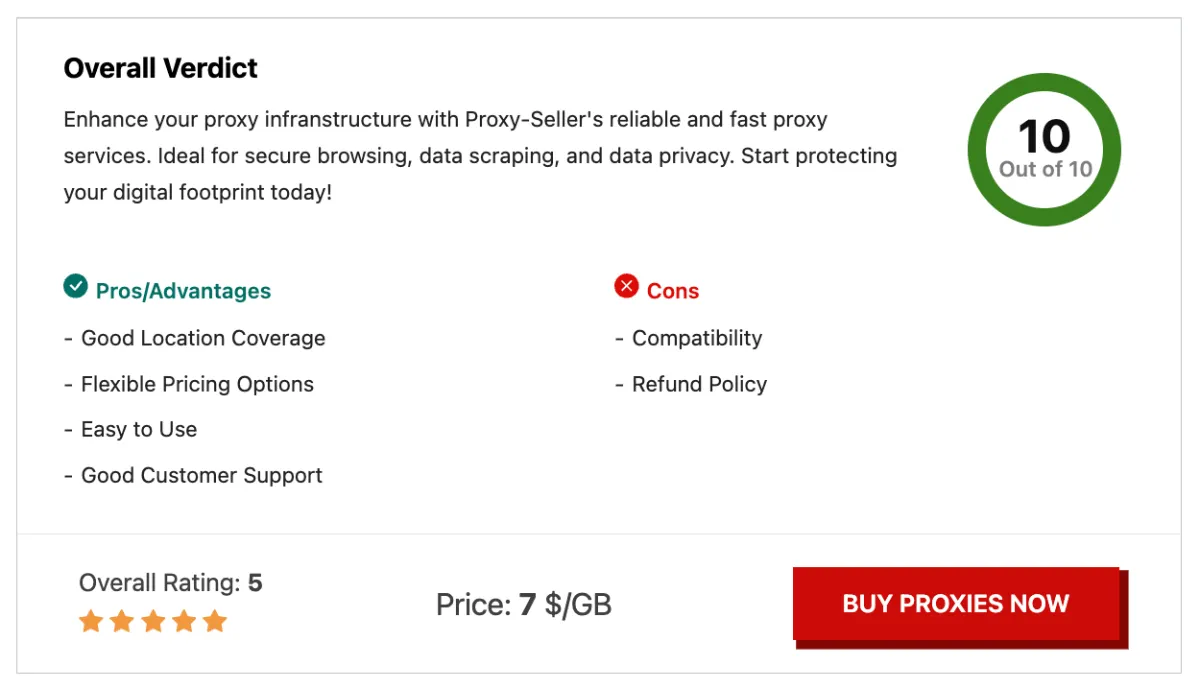The height and width of the screenshot is (689, 1200).
Task: Click the second orange rating star
Action: click(x=122, y=622)
